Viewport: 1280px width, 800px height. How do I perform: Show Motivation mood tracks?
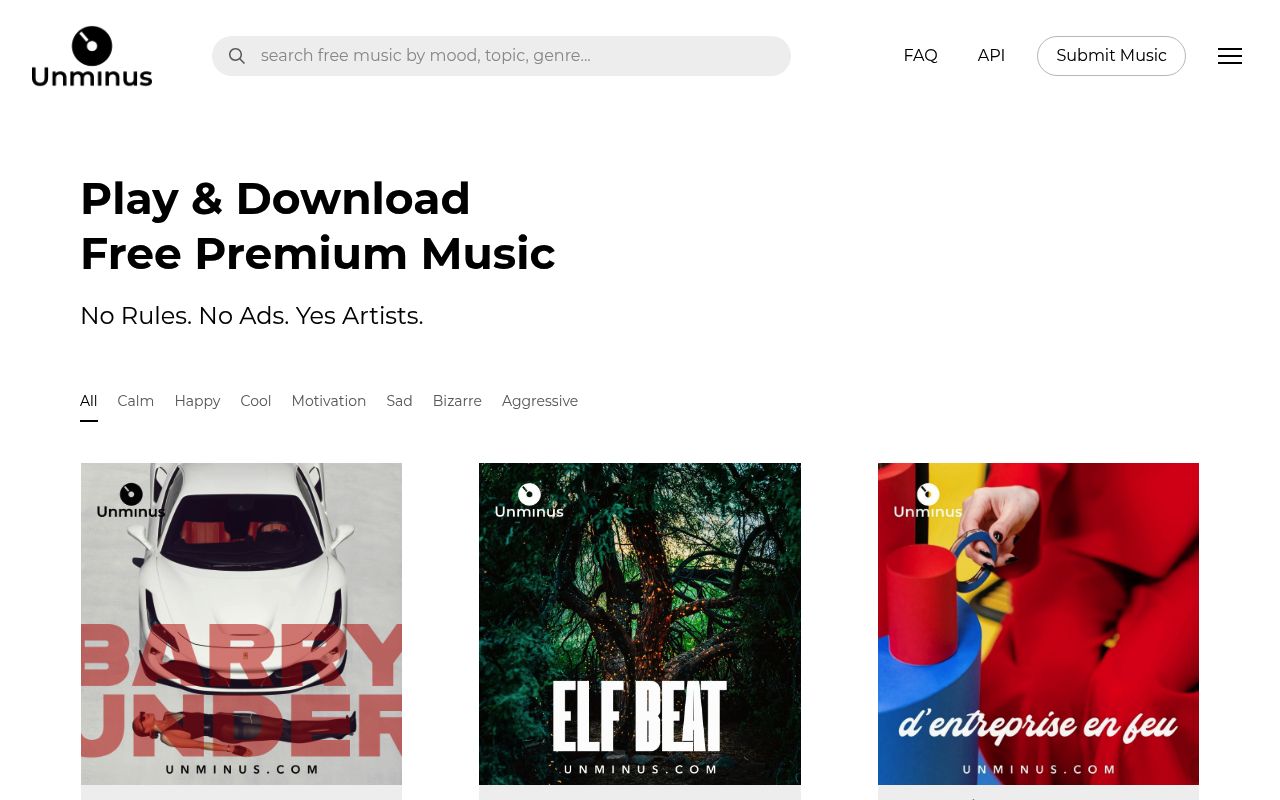[329, 401]
